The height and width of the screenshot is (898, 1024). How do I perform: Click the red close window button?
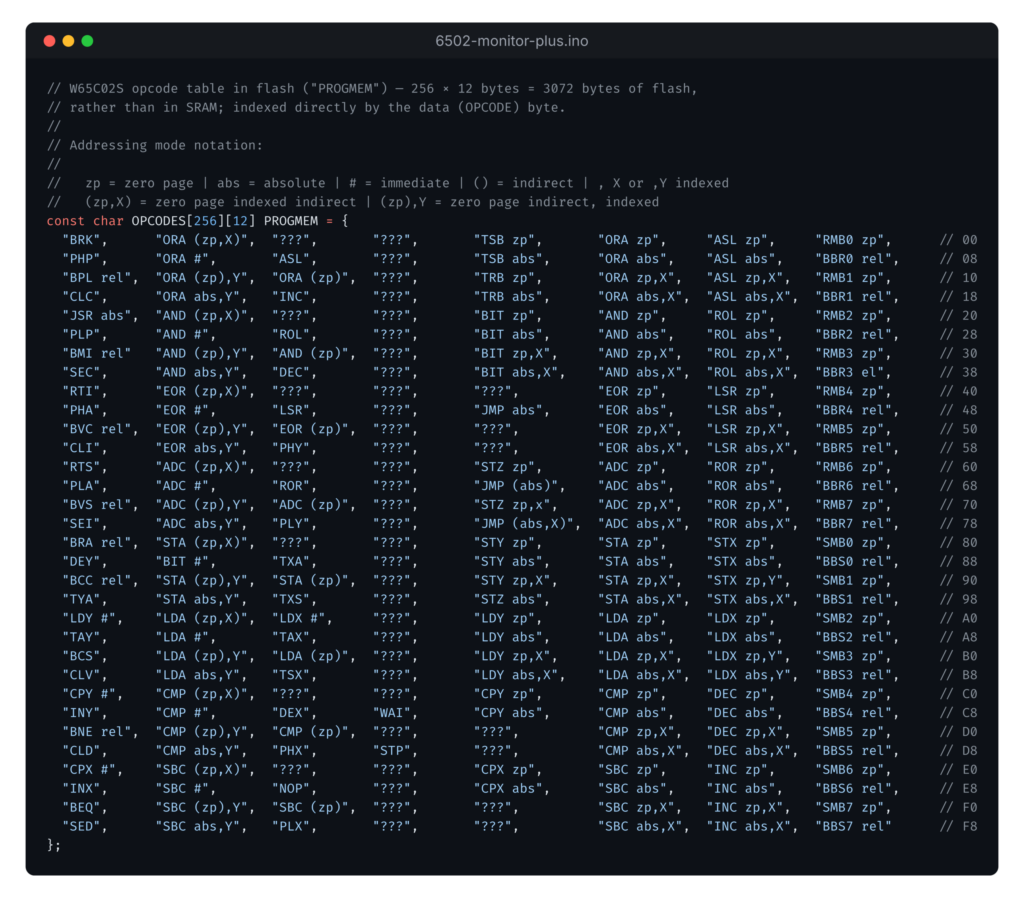[x=49, y=41]
